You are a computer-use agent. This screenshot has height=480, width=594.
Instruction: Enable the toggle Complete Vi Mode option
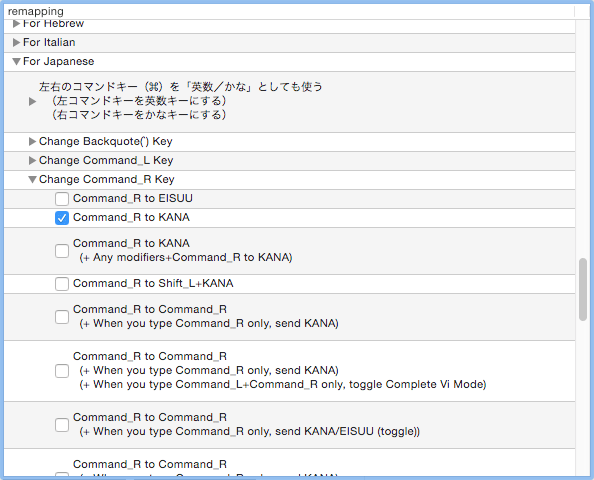tap(62, 371)
